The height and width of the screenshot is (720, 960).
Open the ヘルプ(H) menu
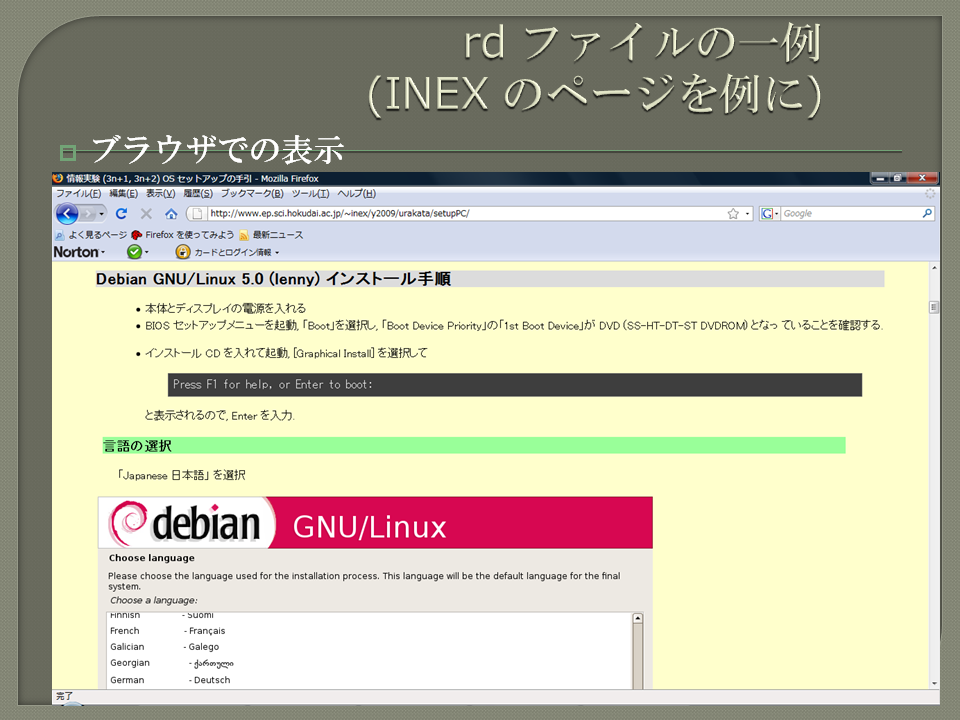pos(356,193)
